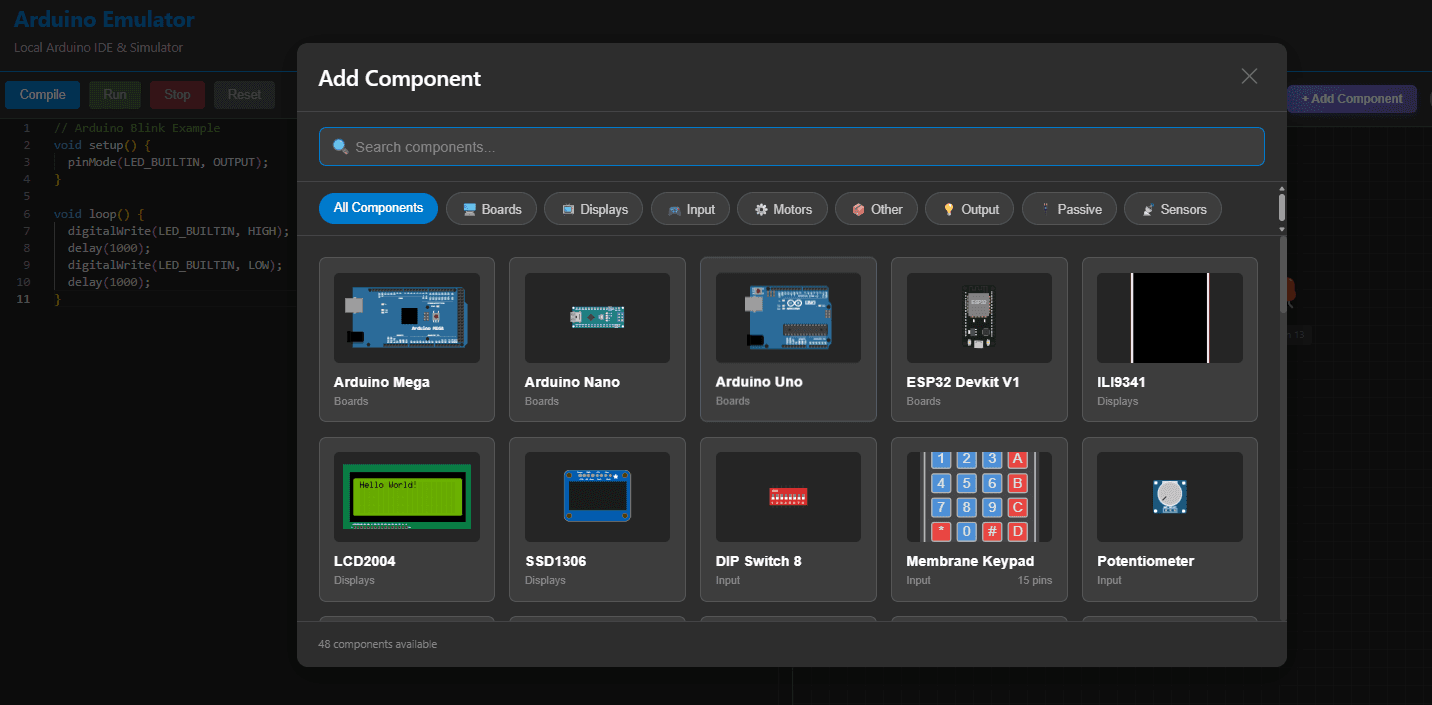The height and width of the screenshot is (705, 1432).
Task: Select the Other category filter icon
Action: click(857, 208)
